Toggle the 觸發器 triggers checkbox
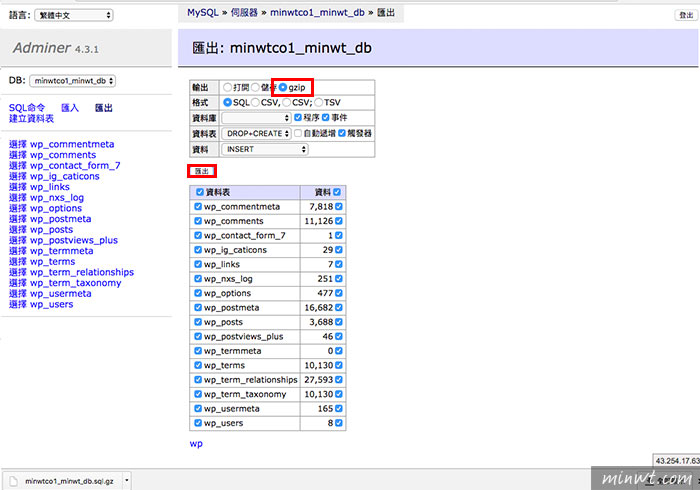The width and height of the screenshot is (700, 490). 342,133
